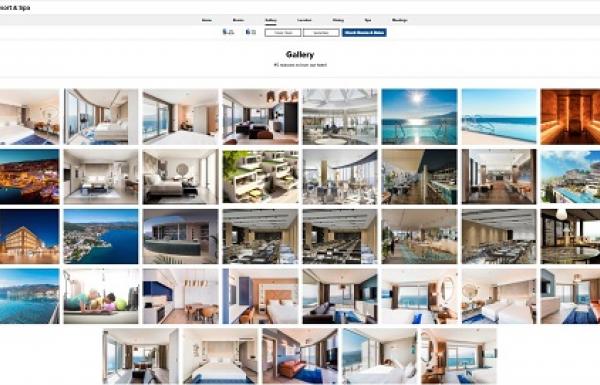Open the glass dome atrium lounge photo
The height and width of the screenshot is (385, 600).
[340, 117]
